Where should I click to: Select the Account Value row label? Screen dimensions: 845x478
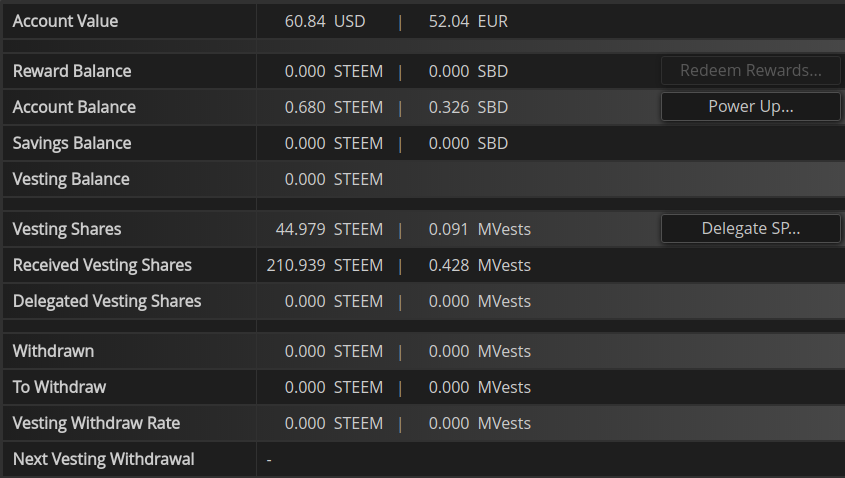pos(65,21)
